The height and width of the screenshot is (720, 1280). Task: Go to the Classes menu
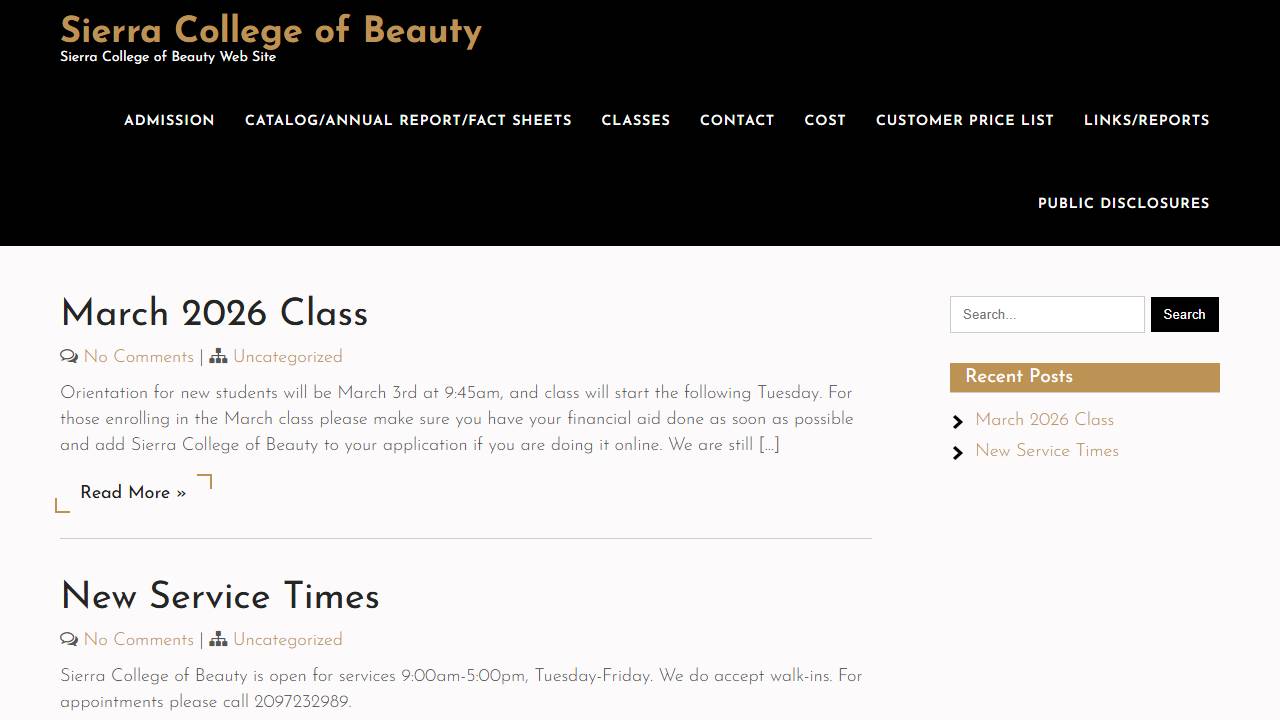[636, 121]
